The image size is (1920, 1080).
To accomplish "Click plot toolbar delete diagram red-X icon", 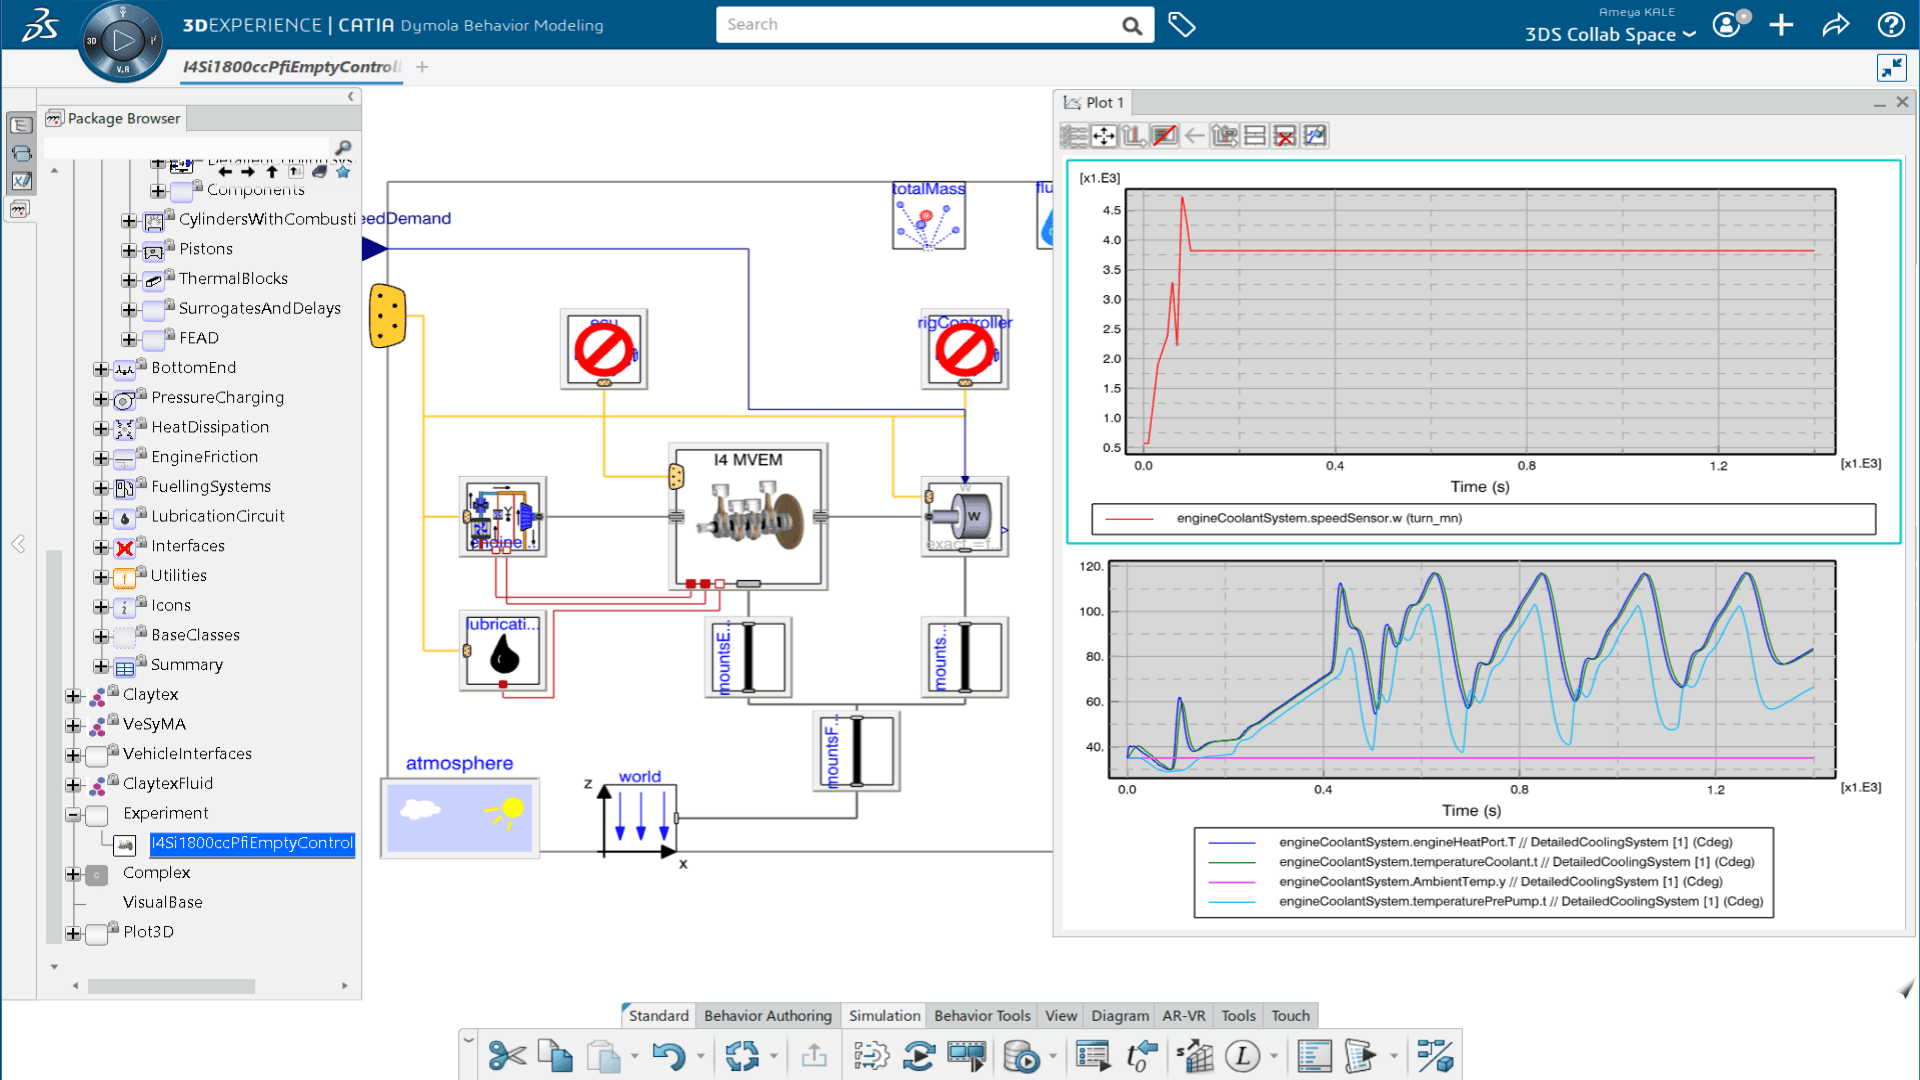I will tap(1285, 136).
